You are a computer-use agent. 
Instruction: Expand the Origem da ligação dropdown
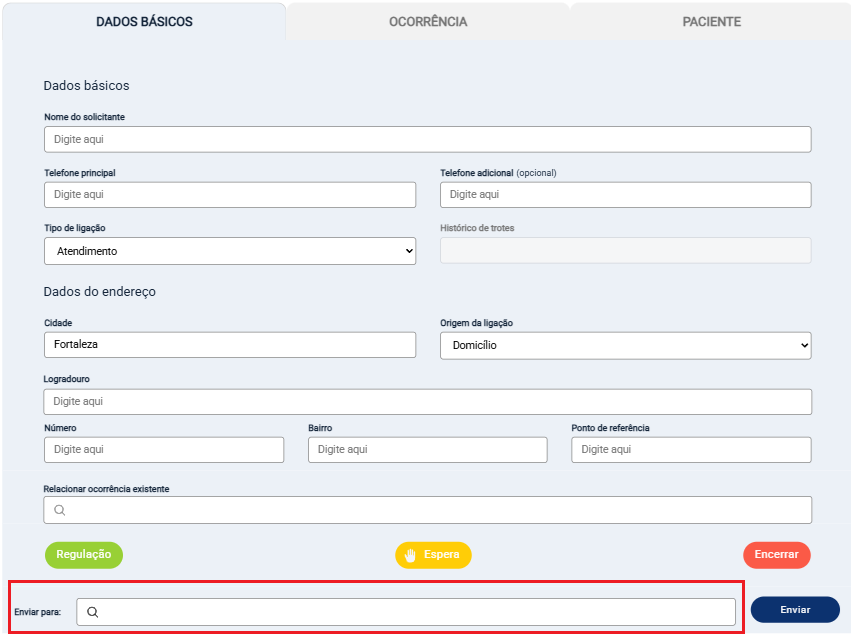pyautogui.click(x=625, y=346)
